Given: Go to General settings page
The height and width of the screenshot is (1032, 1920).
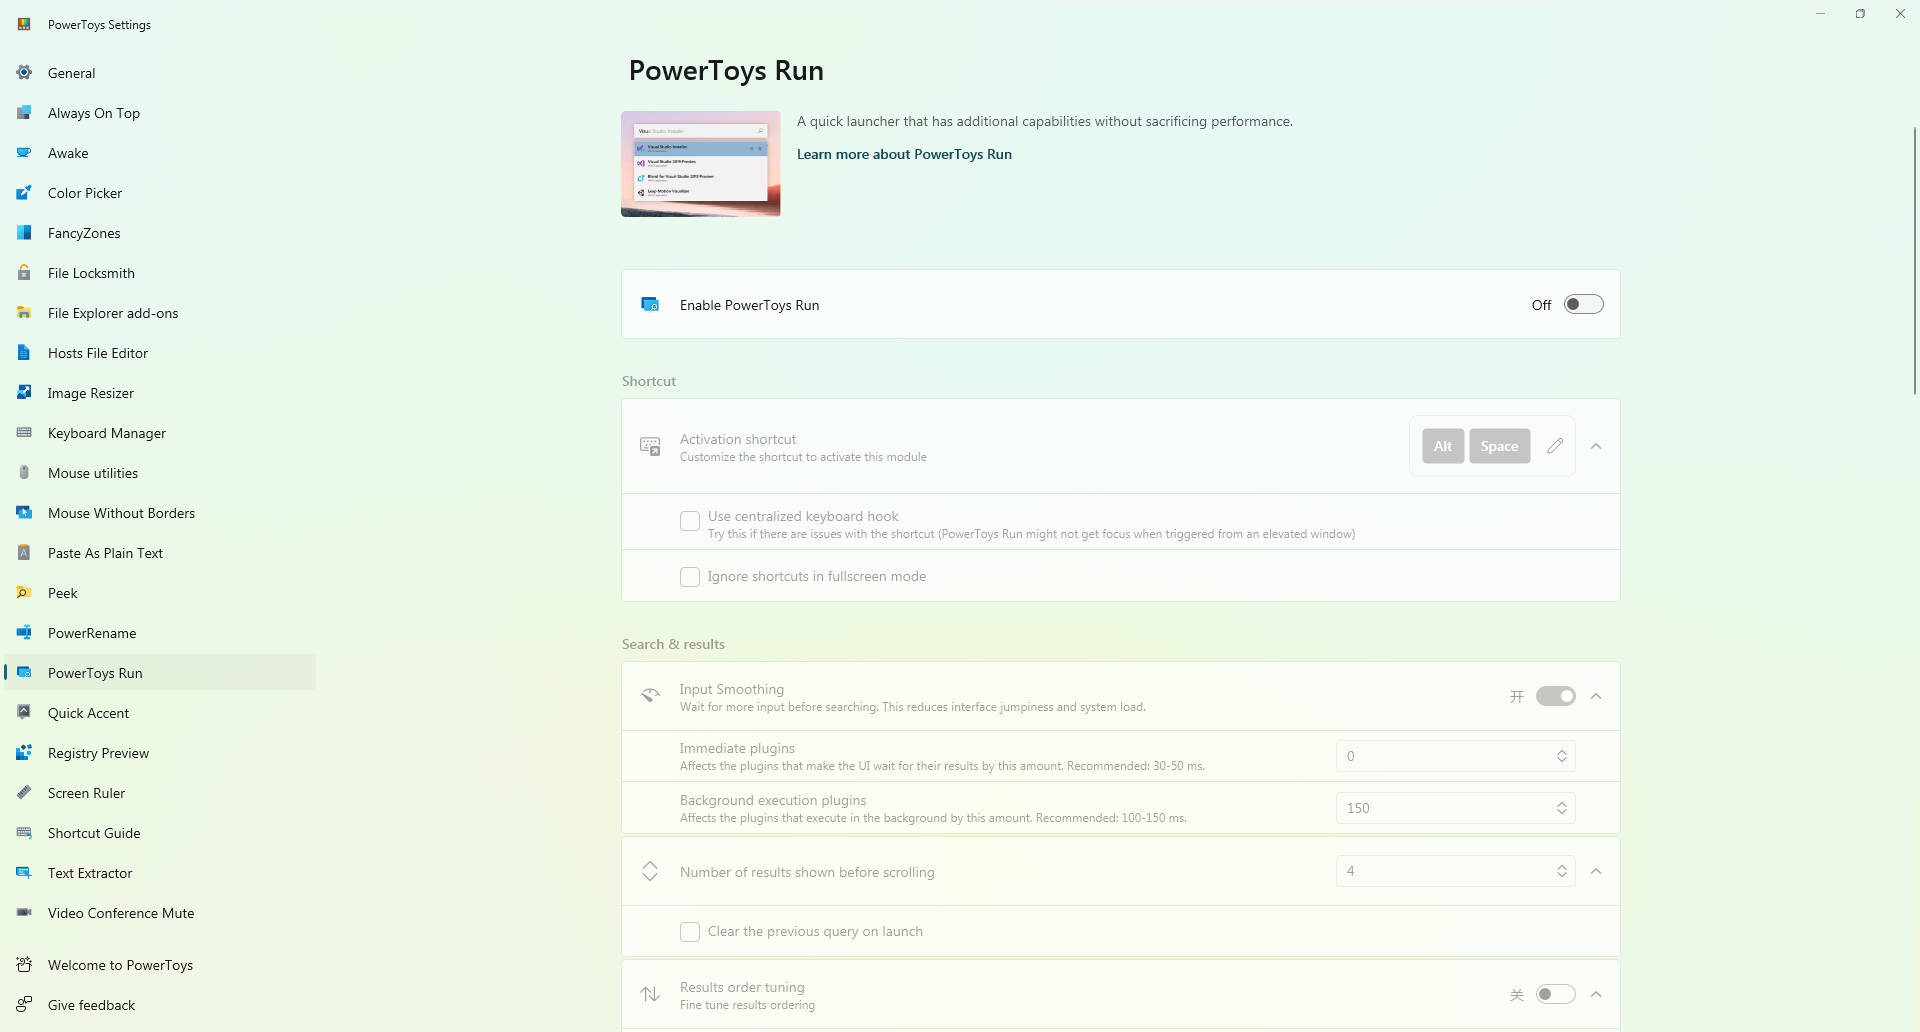Looking at the screenshot, I should click(72, 73).
